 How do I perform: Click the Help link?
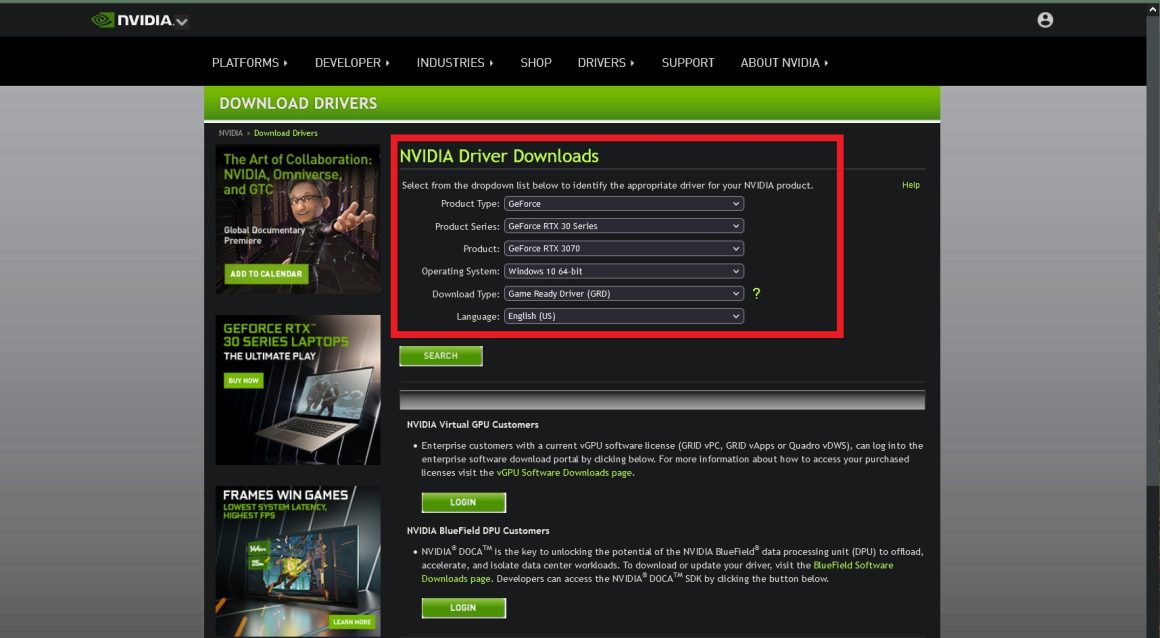pyautogui.click(x=911, y=185)
